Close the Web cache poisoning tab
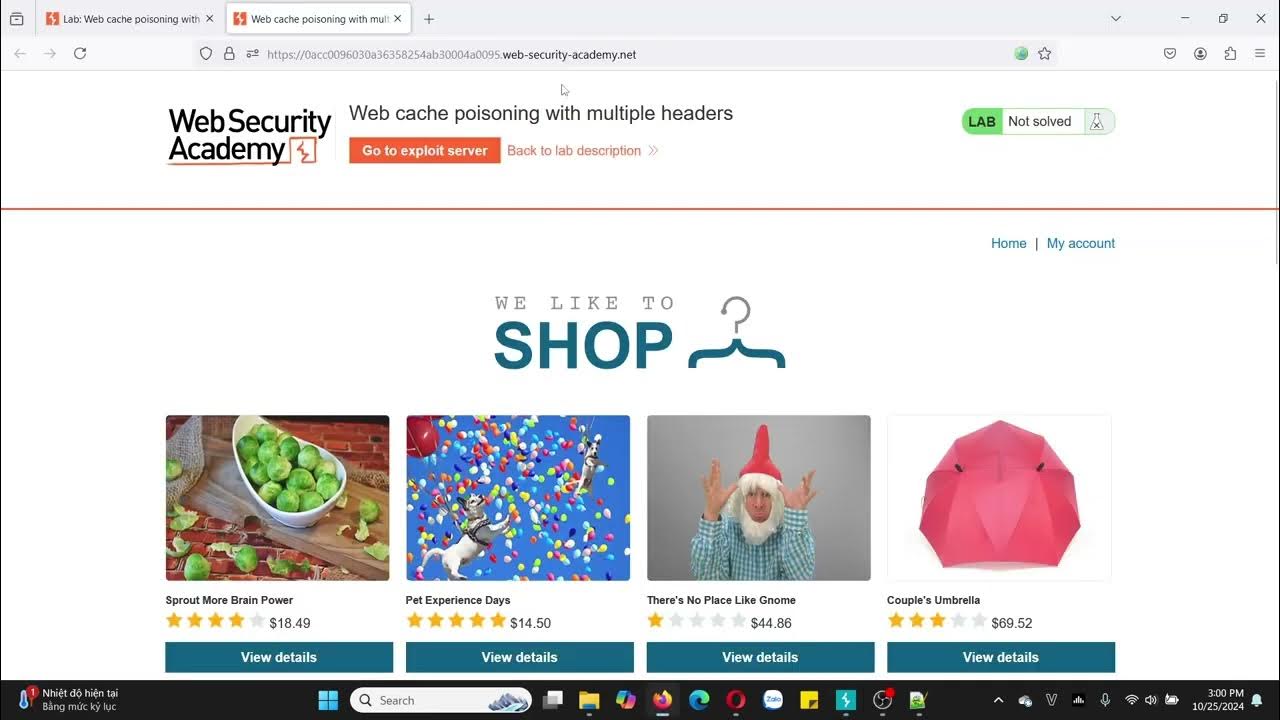 [x=398, y=18]
